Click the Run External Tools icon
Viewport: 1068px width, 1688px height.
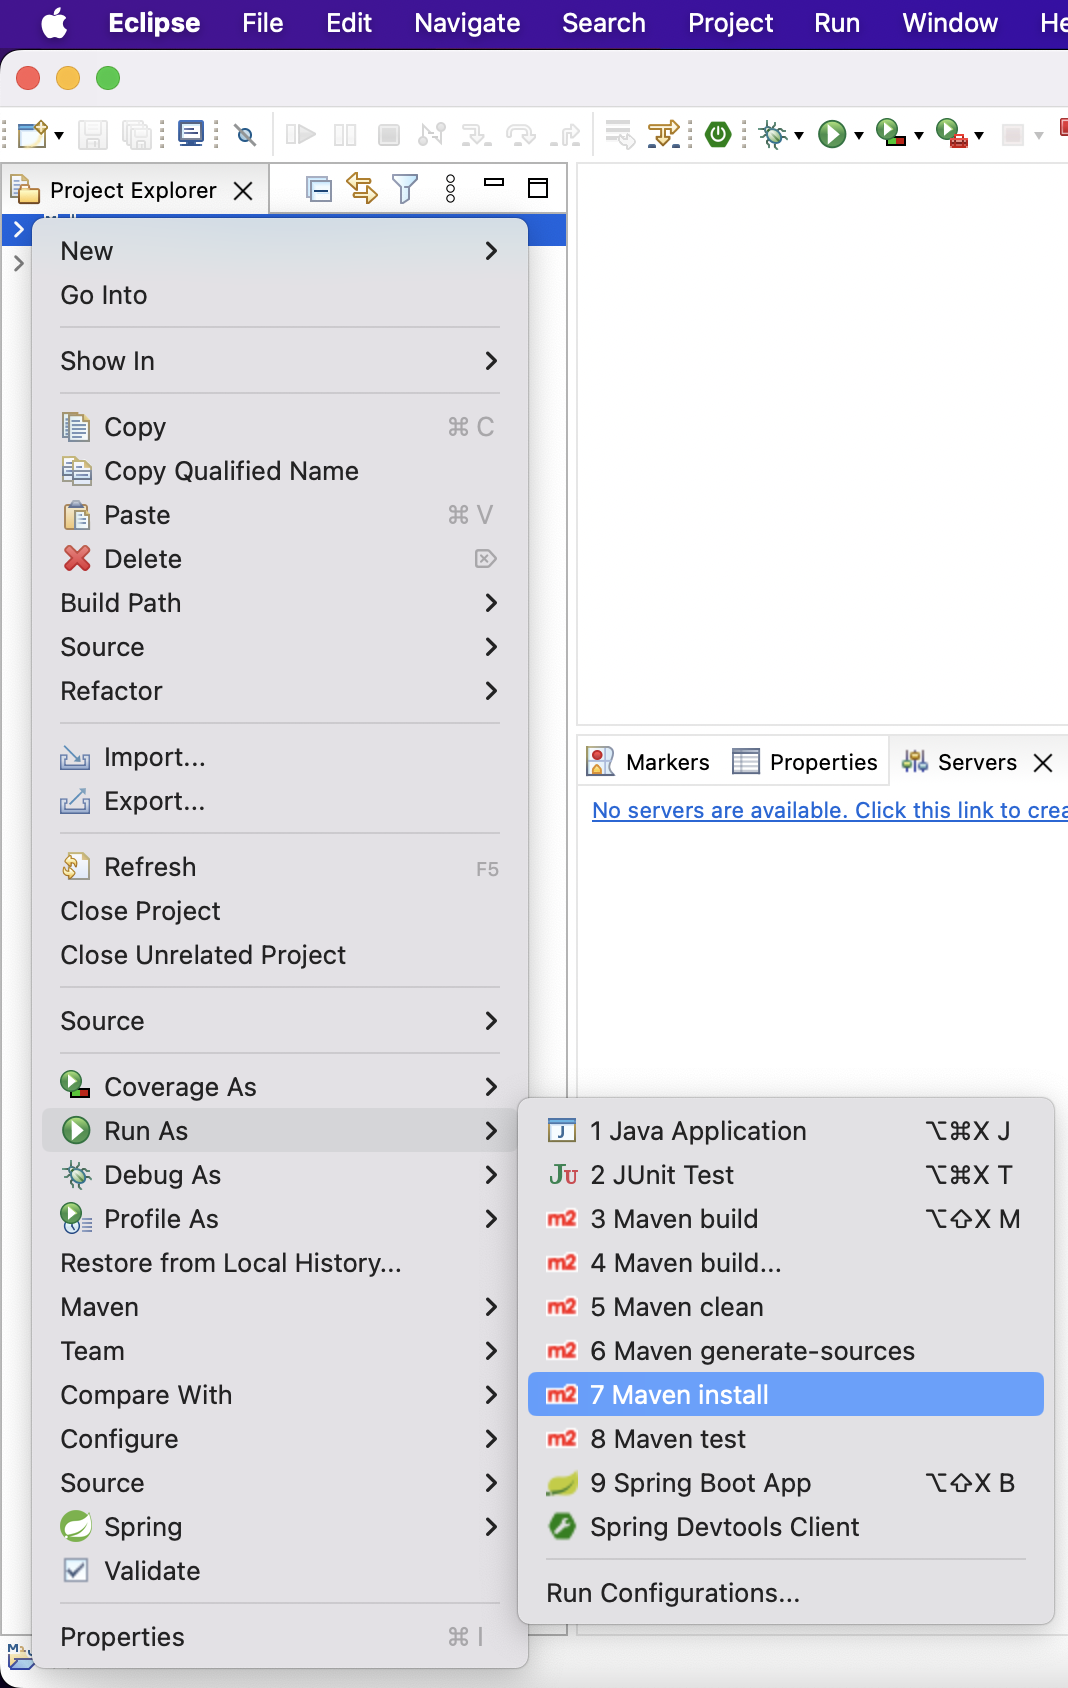[951, 133]
